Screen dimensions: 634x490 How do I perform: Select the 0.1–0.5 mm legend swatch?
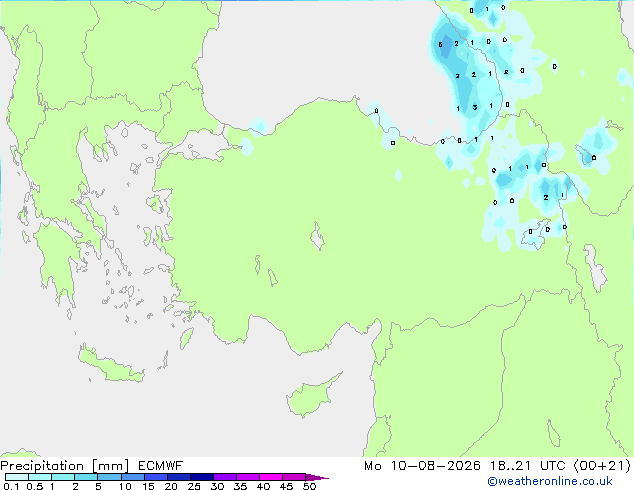[x=17, y=477]
